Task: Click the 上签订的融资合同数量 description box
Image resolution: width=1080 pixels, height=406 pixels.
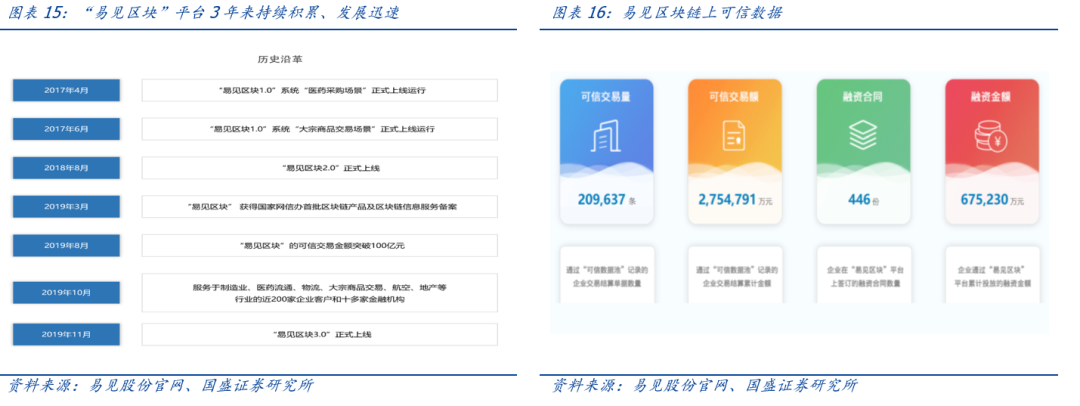Action: click(x=864, y=275)
